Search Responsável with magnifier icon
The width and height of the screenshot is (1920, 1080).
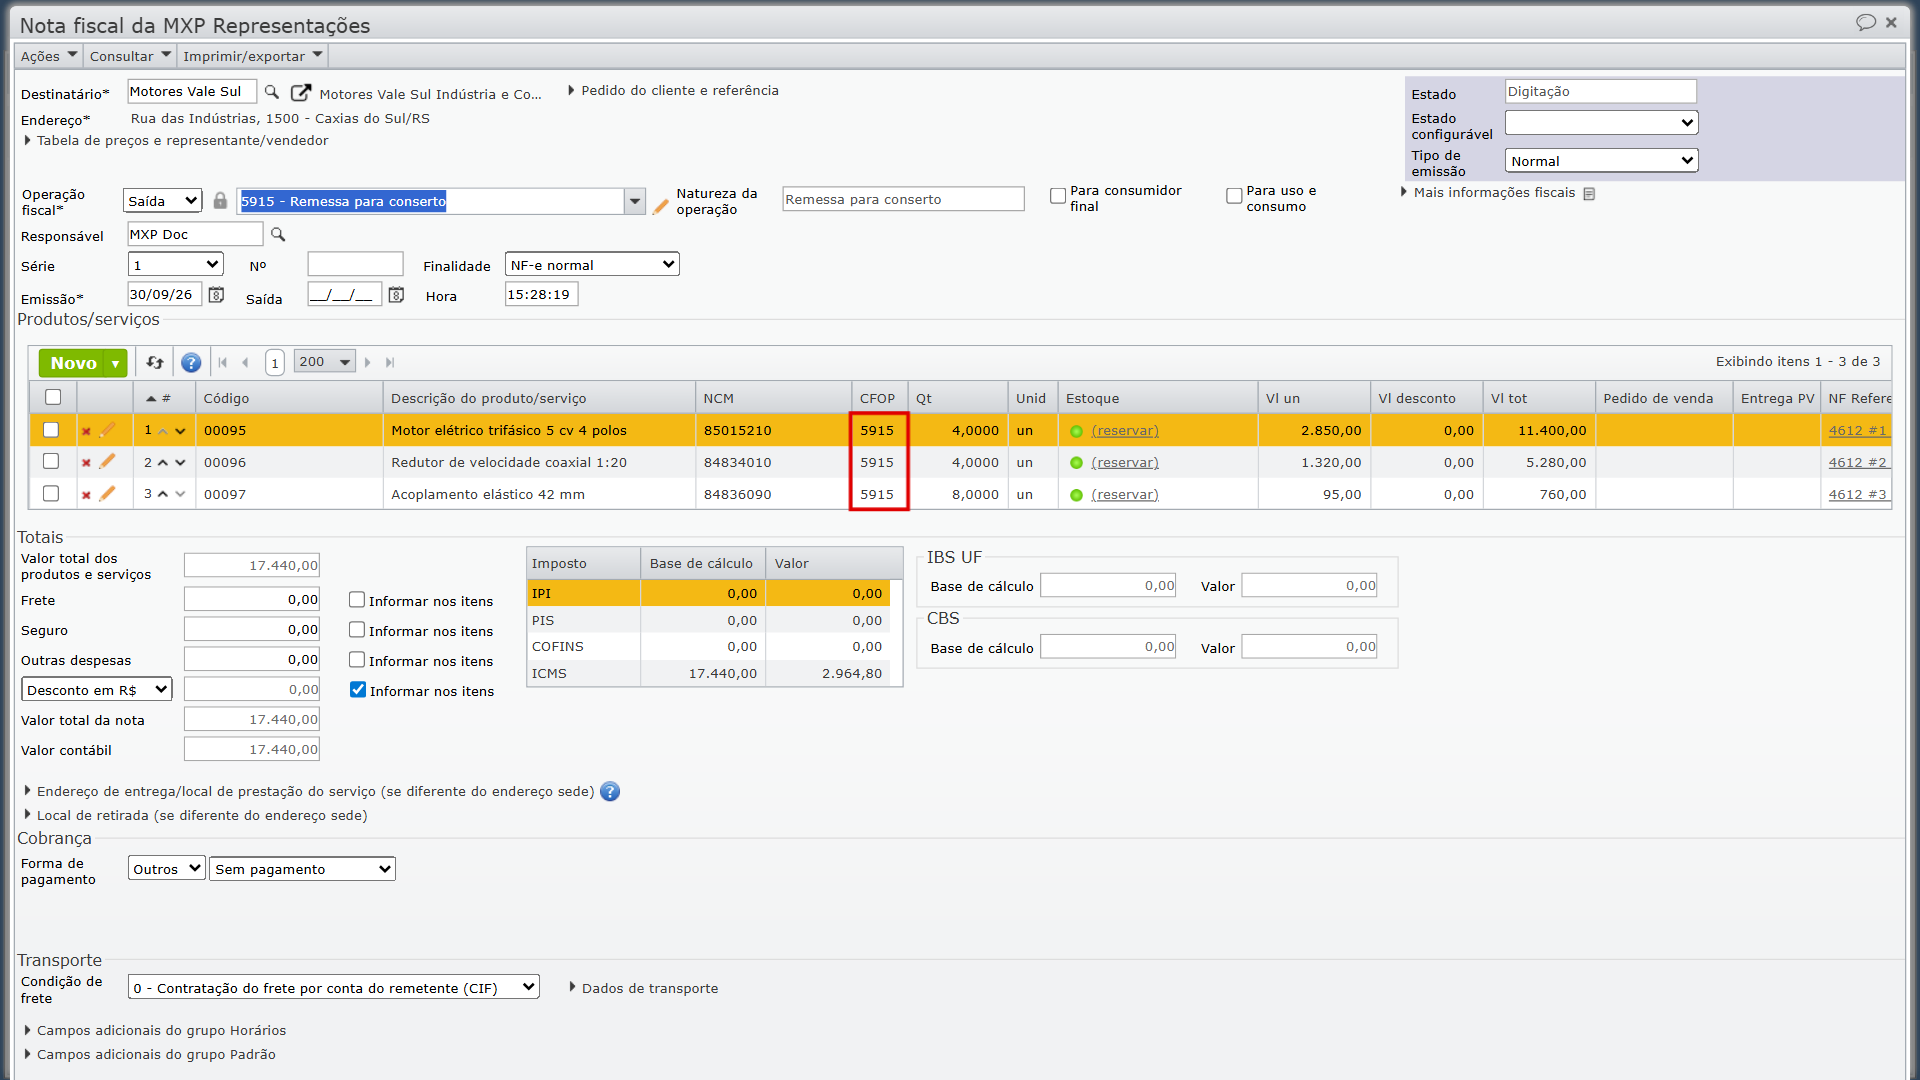[278, 234]
